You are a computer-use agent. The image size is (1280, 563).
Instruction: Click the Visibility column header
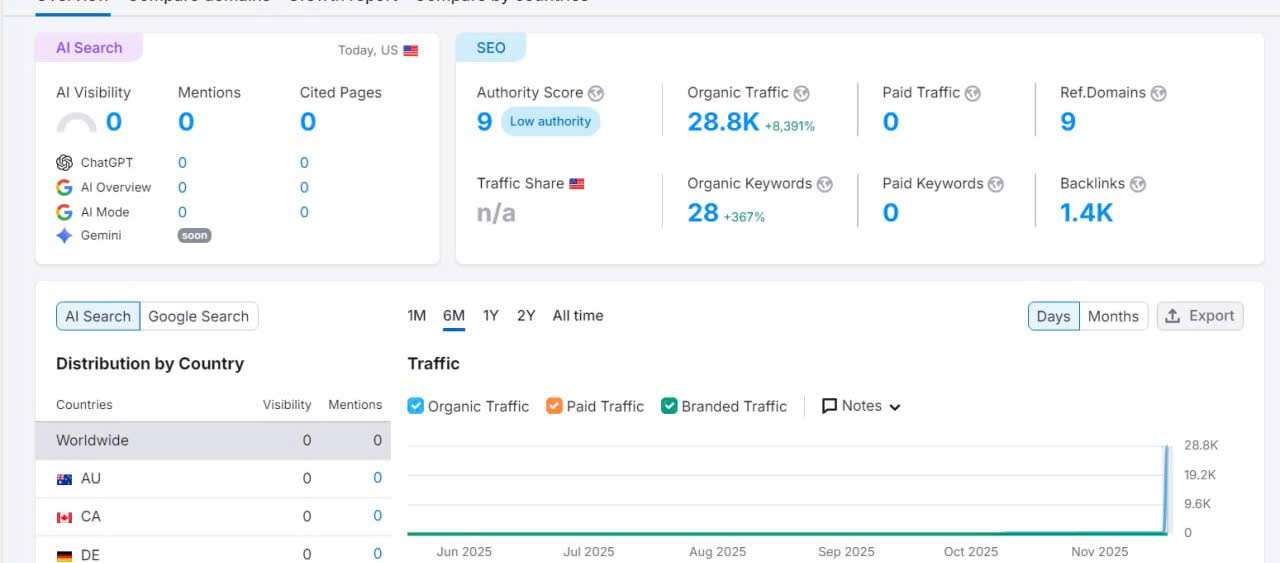(287, 405)
